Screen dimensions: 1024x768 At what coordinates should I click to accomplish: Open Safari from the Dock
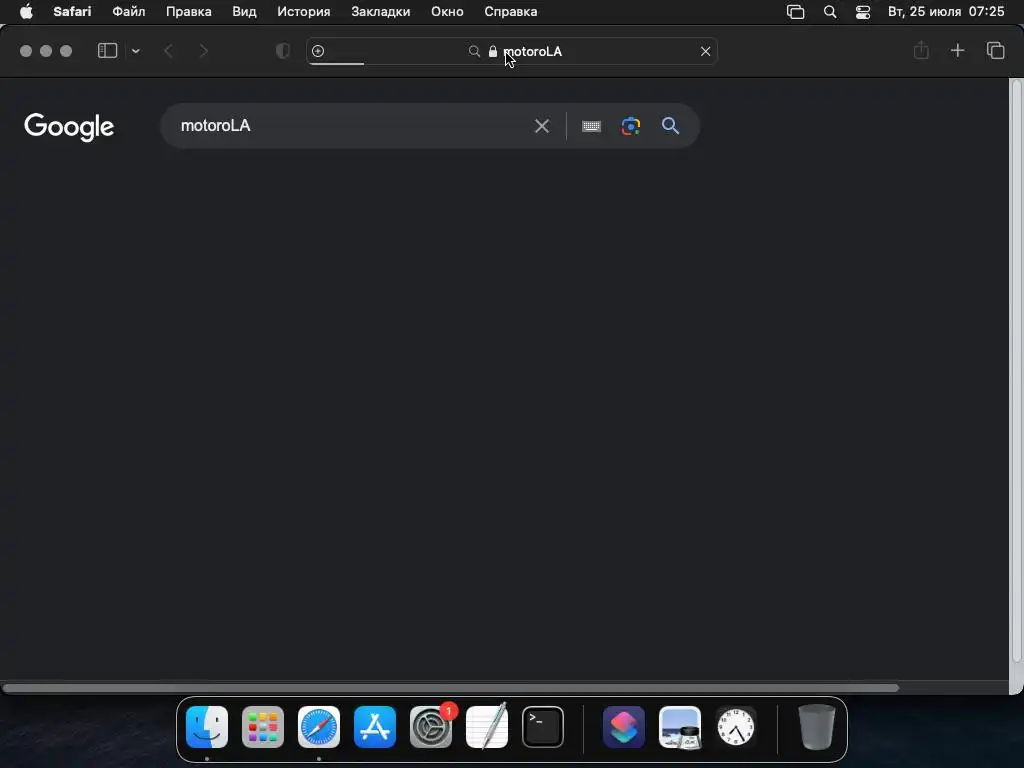coord(319,727)
